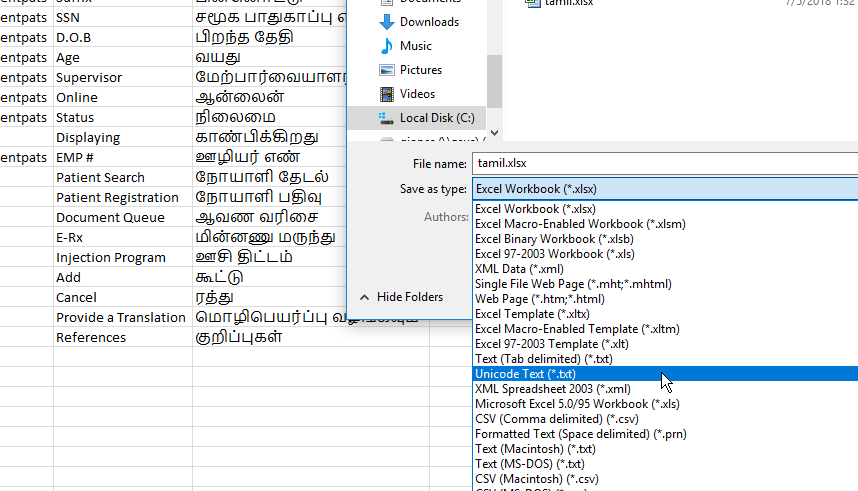Viewport: 858px width, 491px height.
Task: Click the tamil.xlsx file icon
Action: 530,3
